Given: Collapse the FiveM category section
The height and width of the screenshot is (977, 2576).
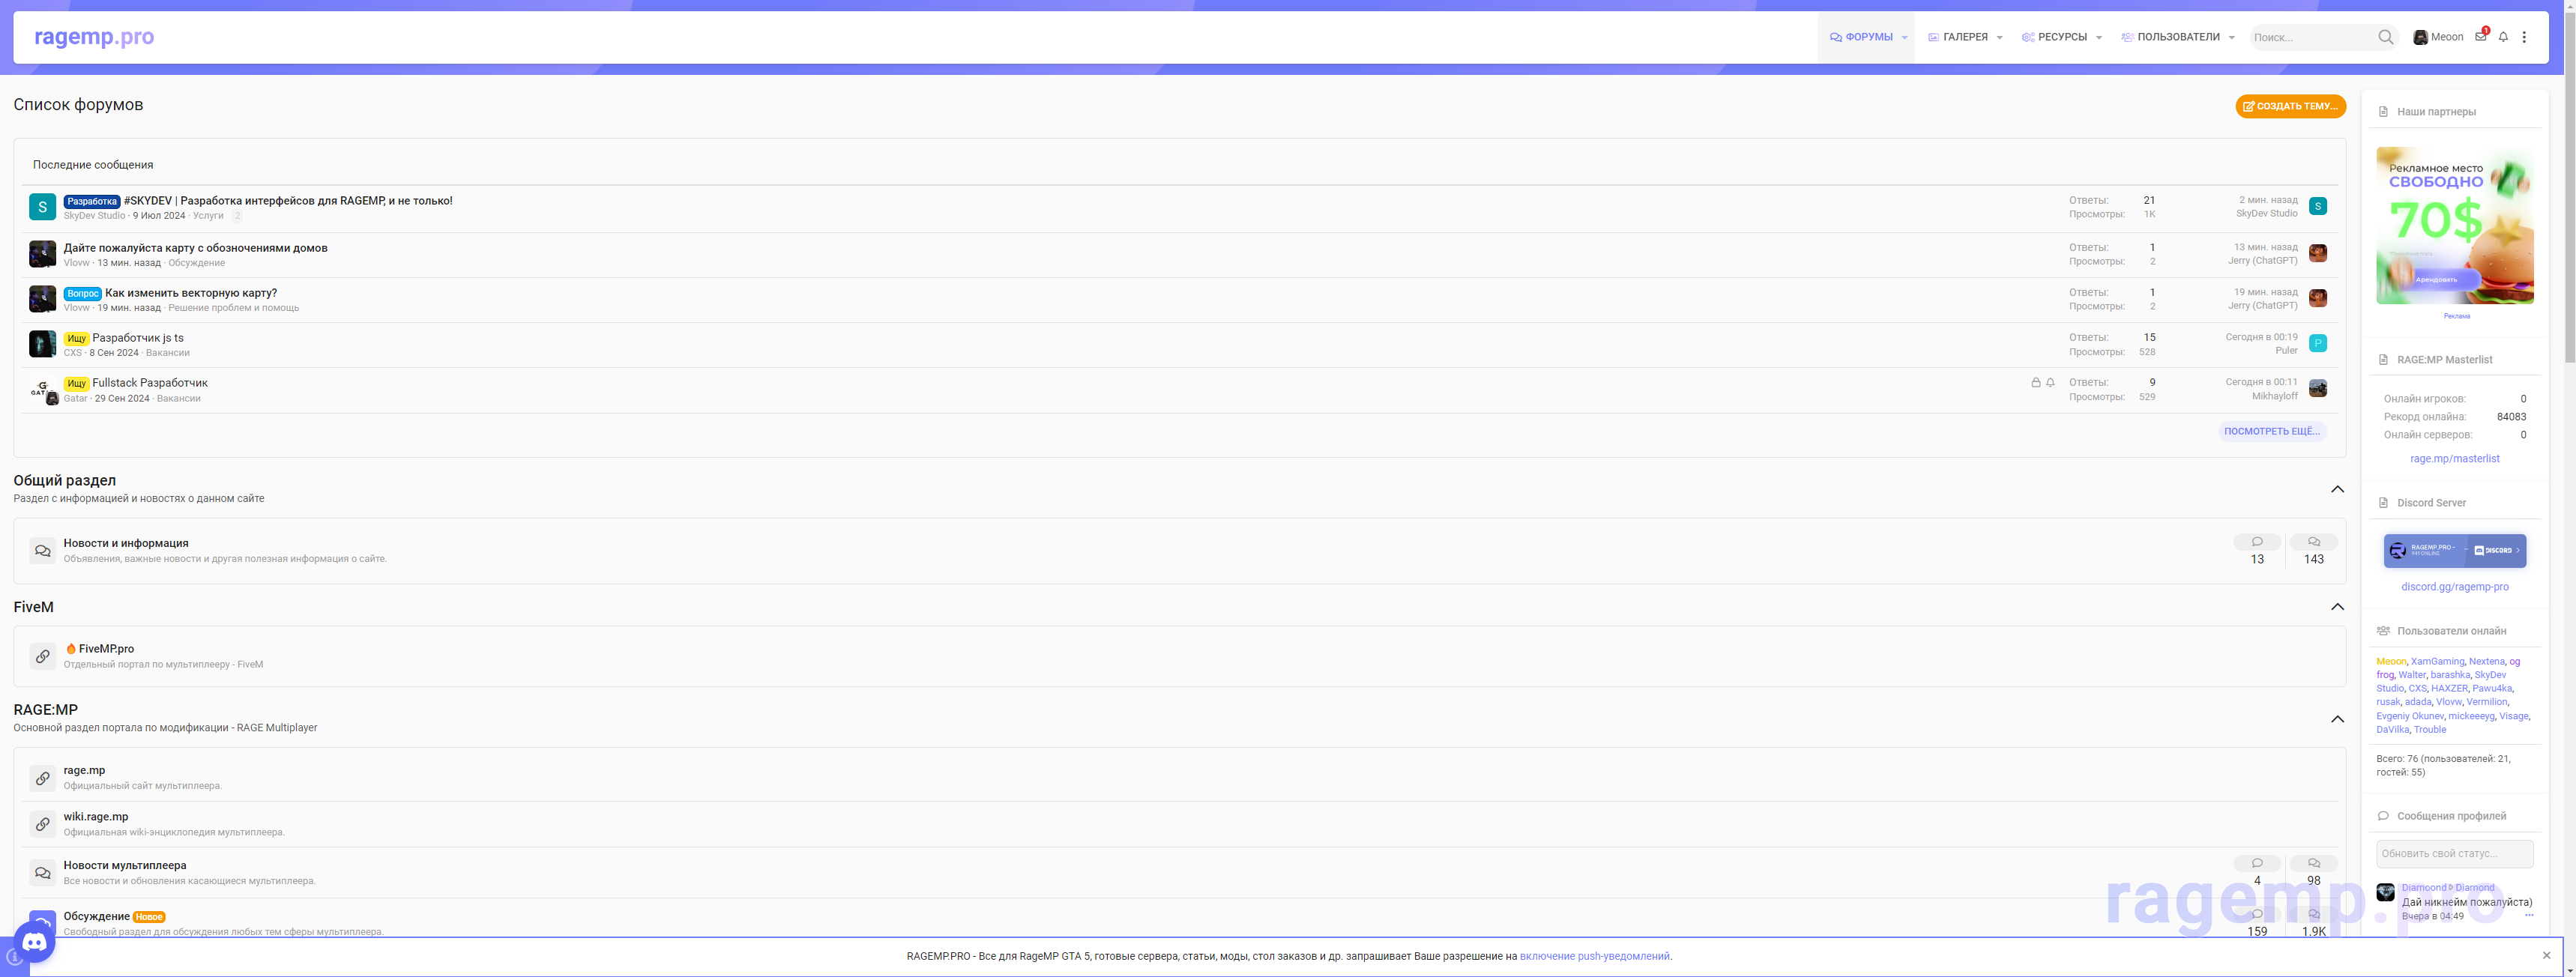Looking at the screenshot, I should coord(2337,607).
